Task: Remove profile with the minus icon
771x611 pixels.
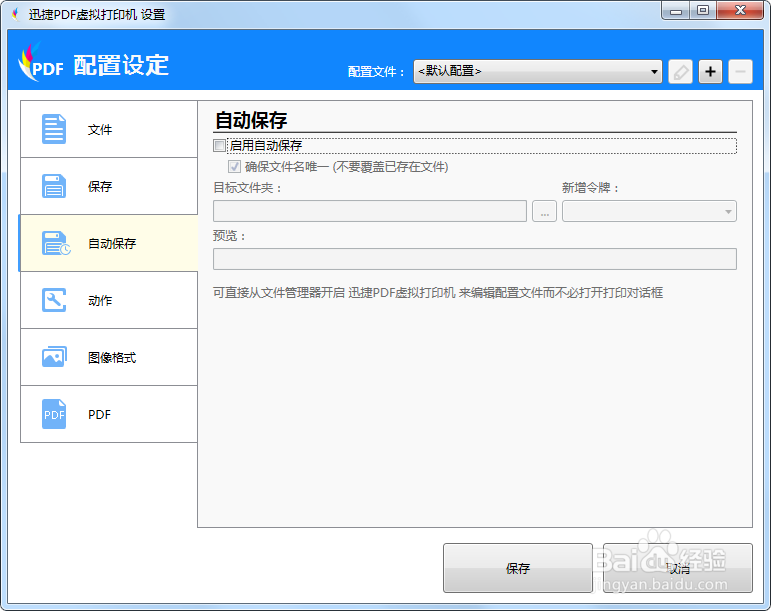Action: tap(740, 72)
